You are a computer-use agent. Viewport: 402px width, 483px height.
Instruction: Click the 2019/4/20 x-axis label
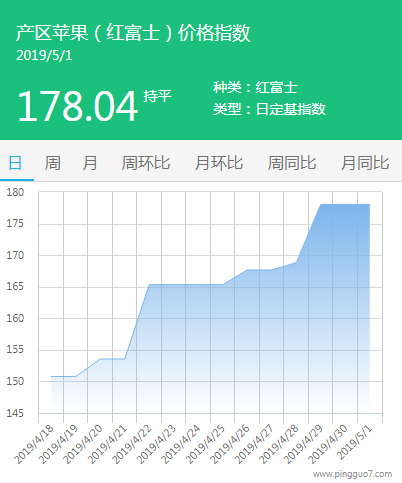83,444
